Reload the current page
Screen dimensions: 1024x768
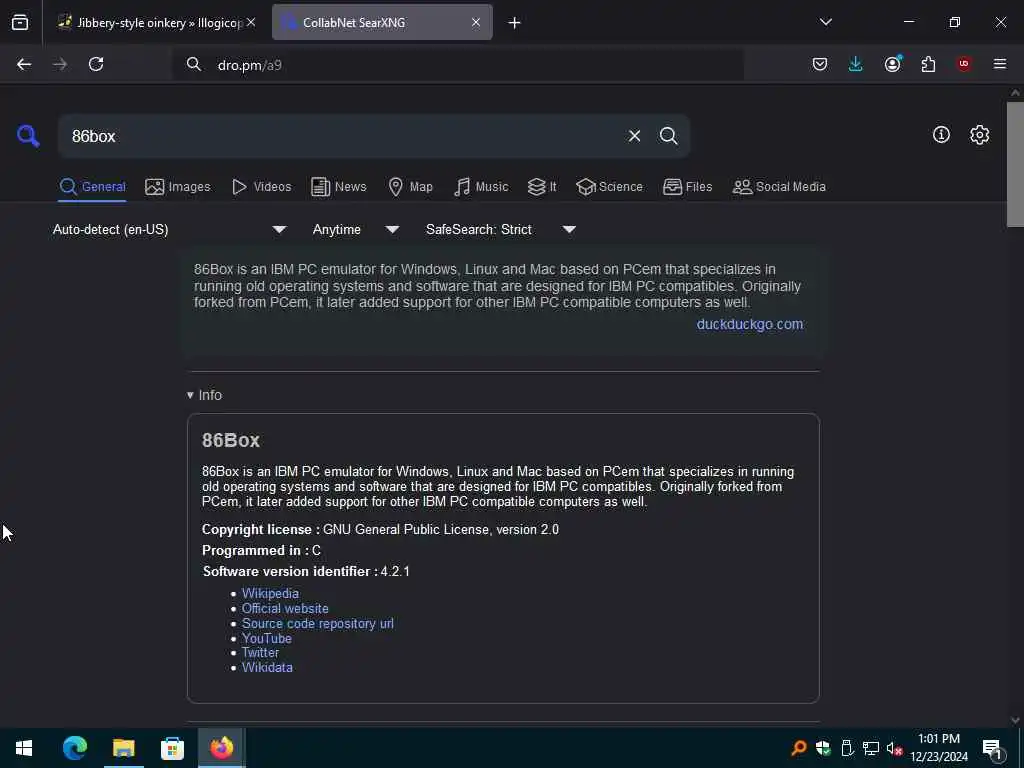[x=96, y=64]
